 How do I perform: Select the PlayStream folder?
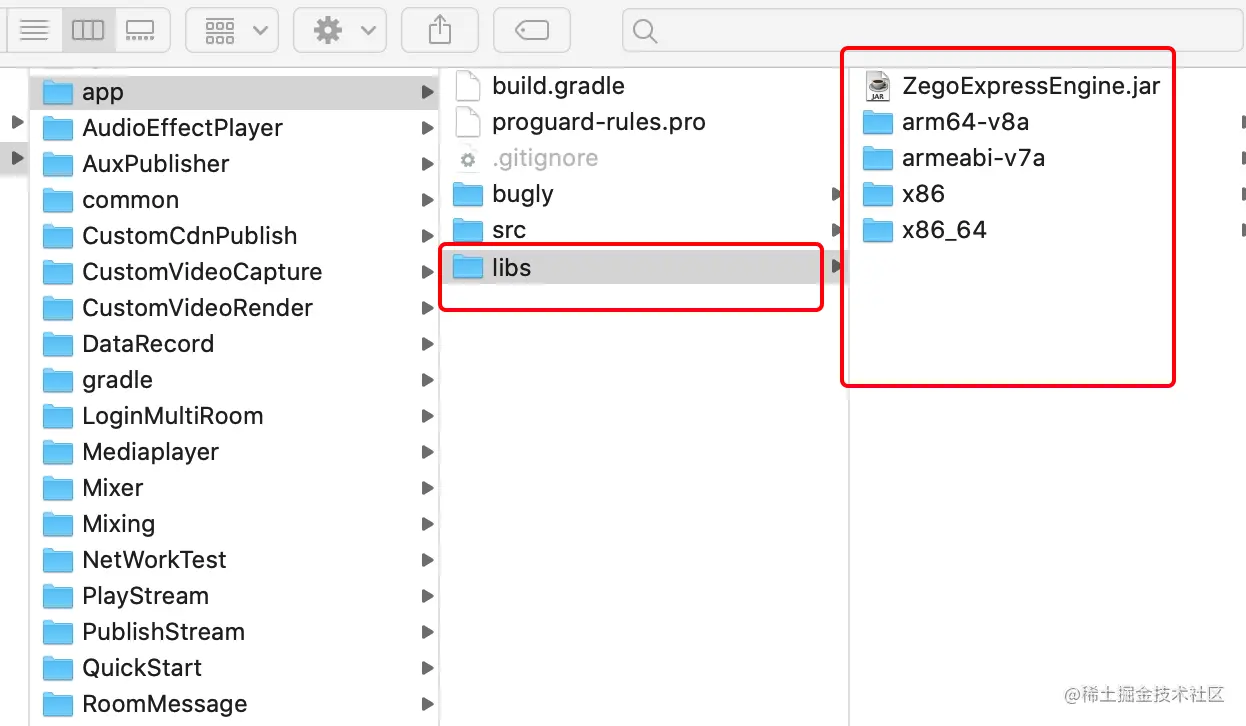pyautogui.click(x=235, y=596)
